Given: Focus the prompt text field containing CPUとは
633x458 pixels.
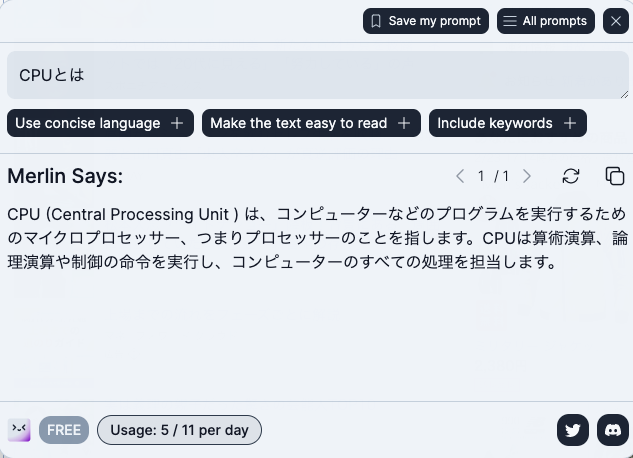Looking at the screenshot, I should 318,75.
